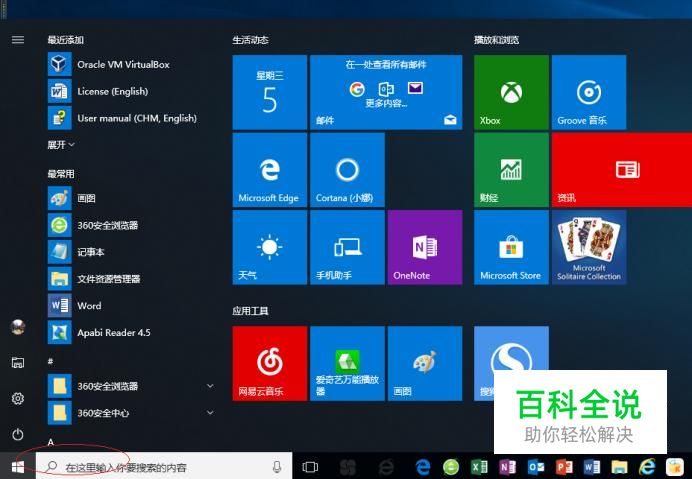Open File Explorer on the taskbar
The image size is (692, 479).
(x=619, y=467)
